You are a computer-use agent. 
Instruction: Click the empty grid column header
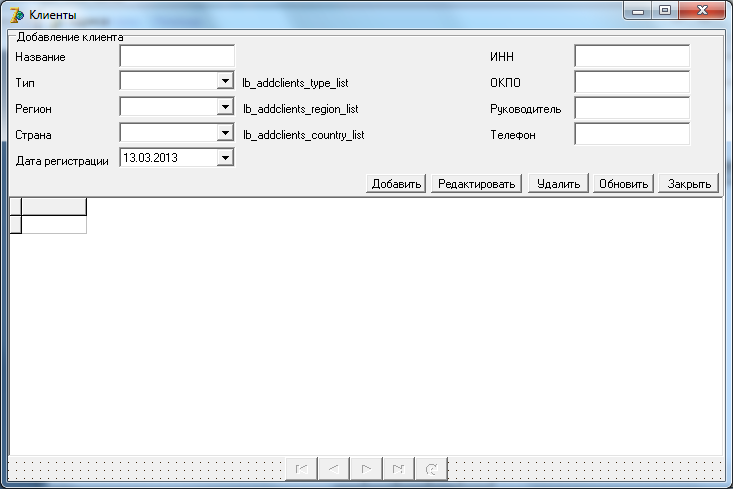coord(54,207)
